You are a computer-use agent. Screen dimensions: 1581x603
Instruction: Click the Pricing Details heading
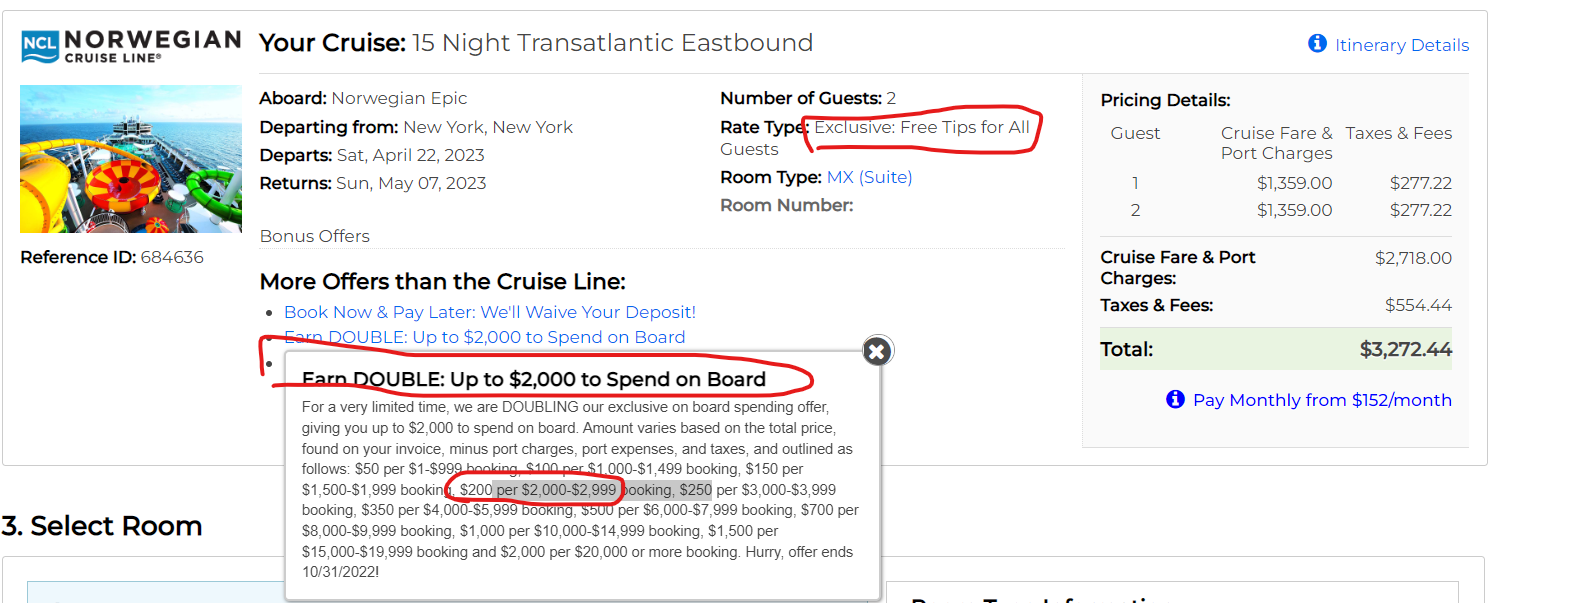[1165, 100]
